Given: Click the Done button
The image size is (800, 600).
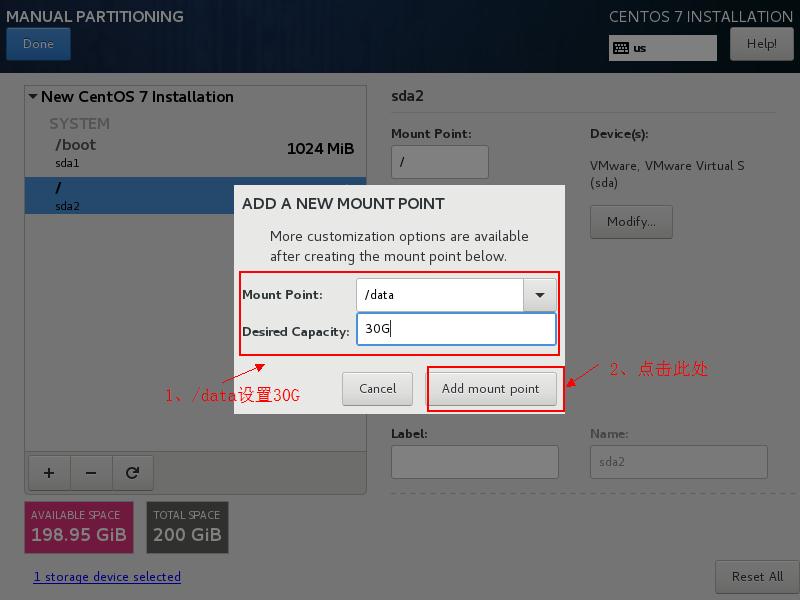Looking at the screenshot, I should tap(38, 44).
